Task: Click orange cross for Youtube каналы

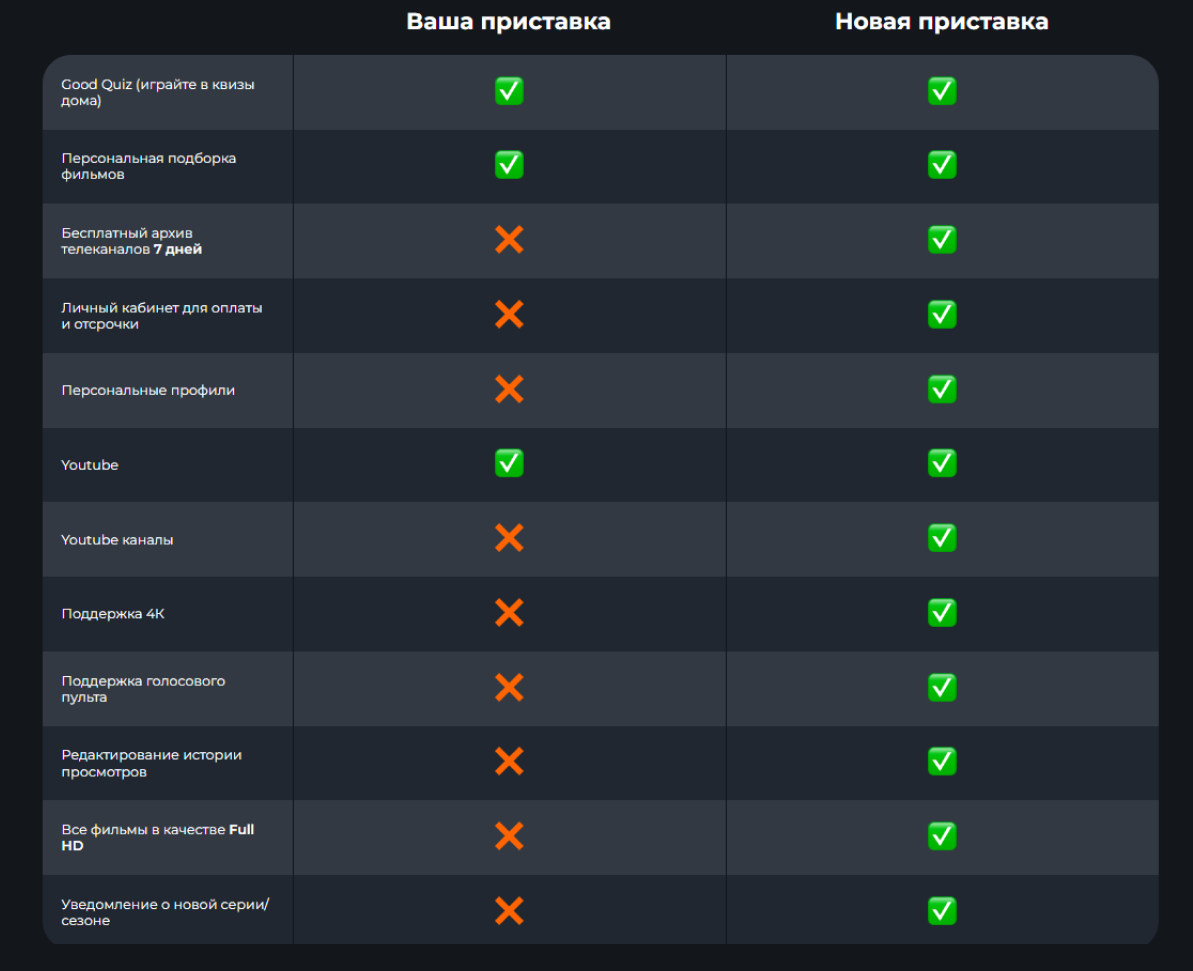Action: pos(509,538)
